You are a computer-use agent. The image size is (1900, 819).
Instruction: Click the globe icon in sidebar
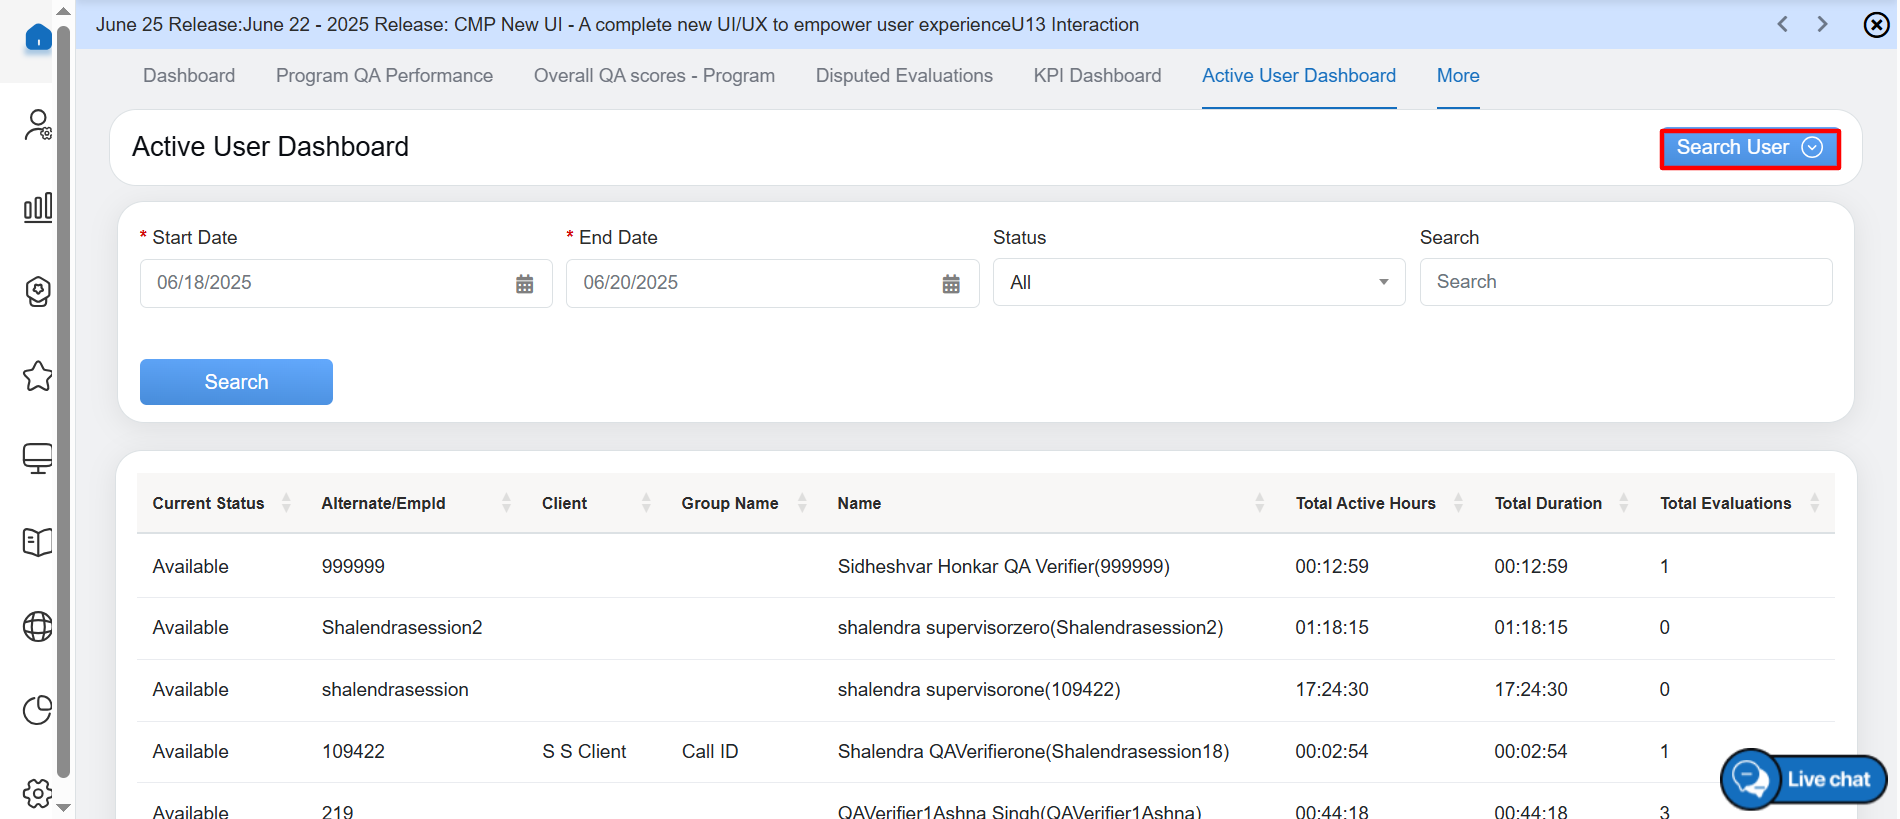38,627
